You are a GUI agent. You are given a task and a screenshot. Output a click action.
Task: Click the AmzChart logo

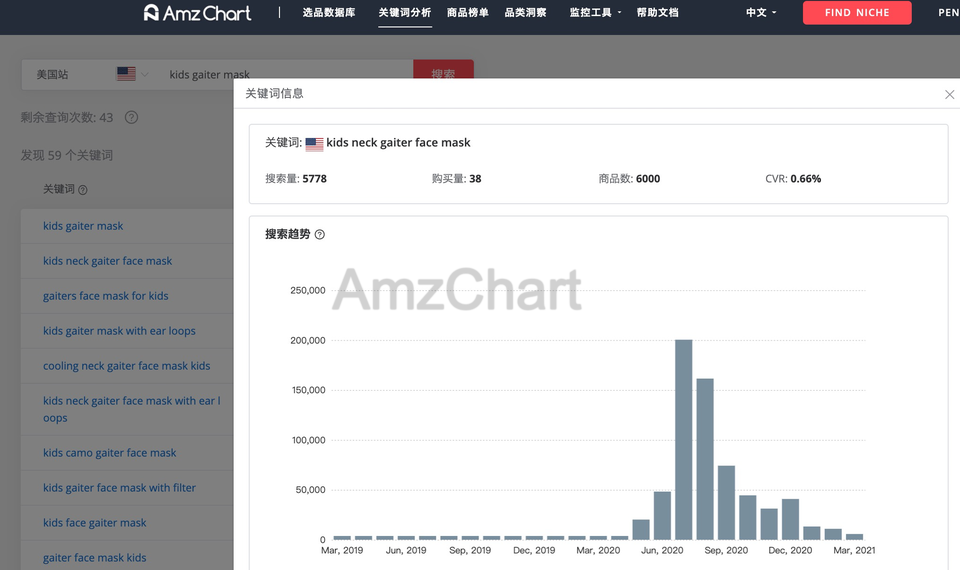(197, 13)
